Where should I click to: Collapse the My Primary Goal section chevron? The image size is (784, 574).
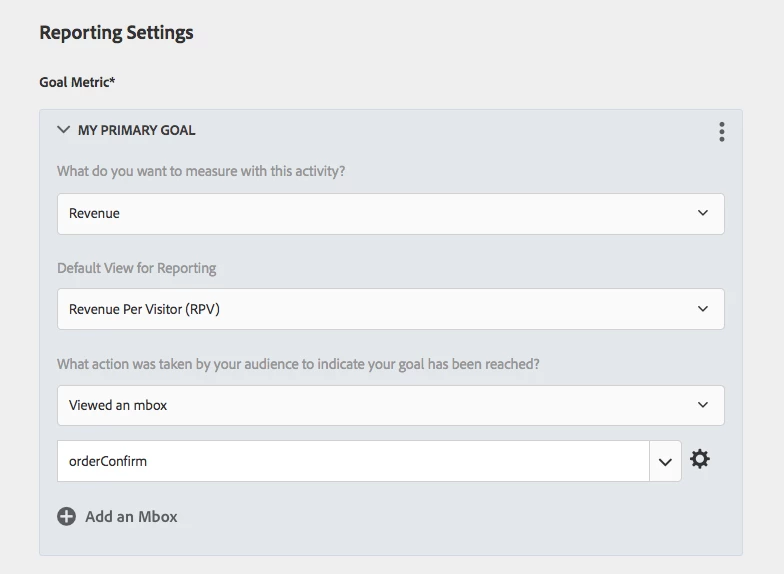pos(64,130)
